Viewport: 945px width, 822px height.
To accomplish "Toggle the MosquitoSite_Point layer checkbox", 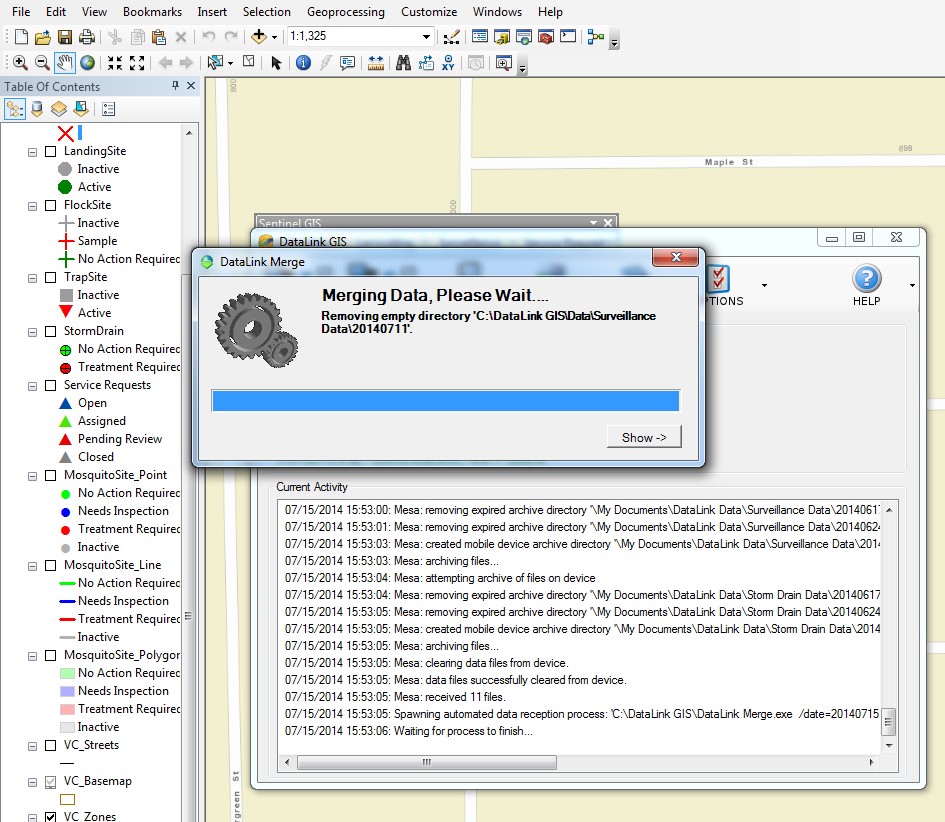I will [x=51, y=475].
